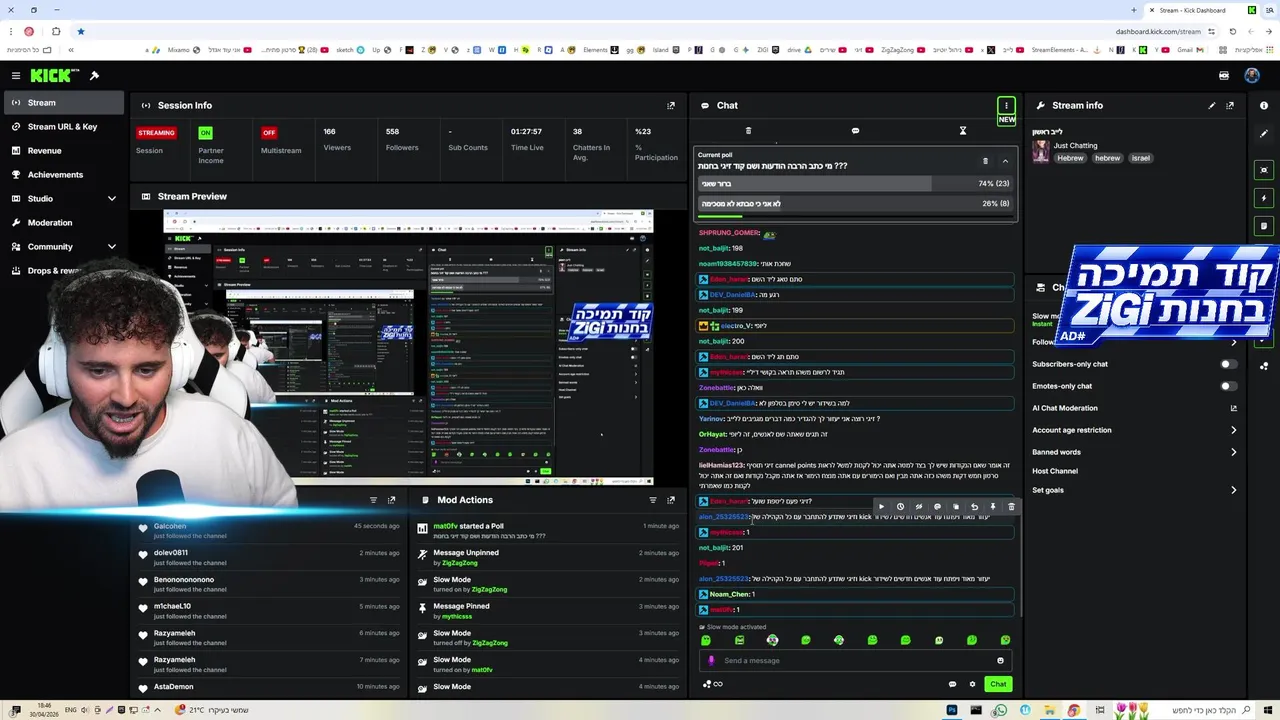Click the Stream Preview video
Viewport: 1280px width, 720px height.
pyautogui.click(x=408, y=346)
